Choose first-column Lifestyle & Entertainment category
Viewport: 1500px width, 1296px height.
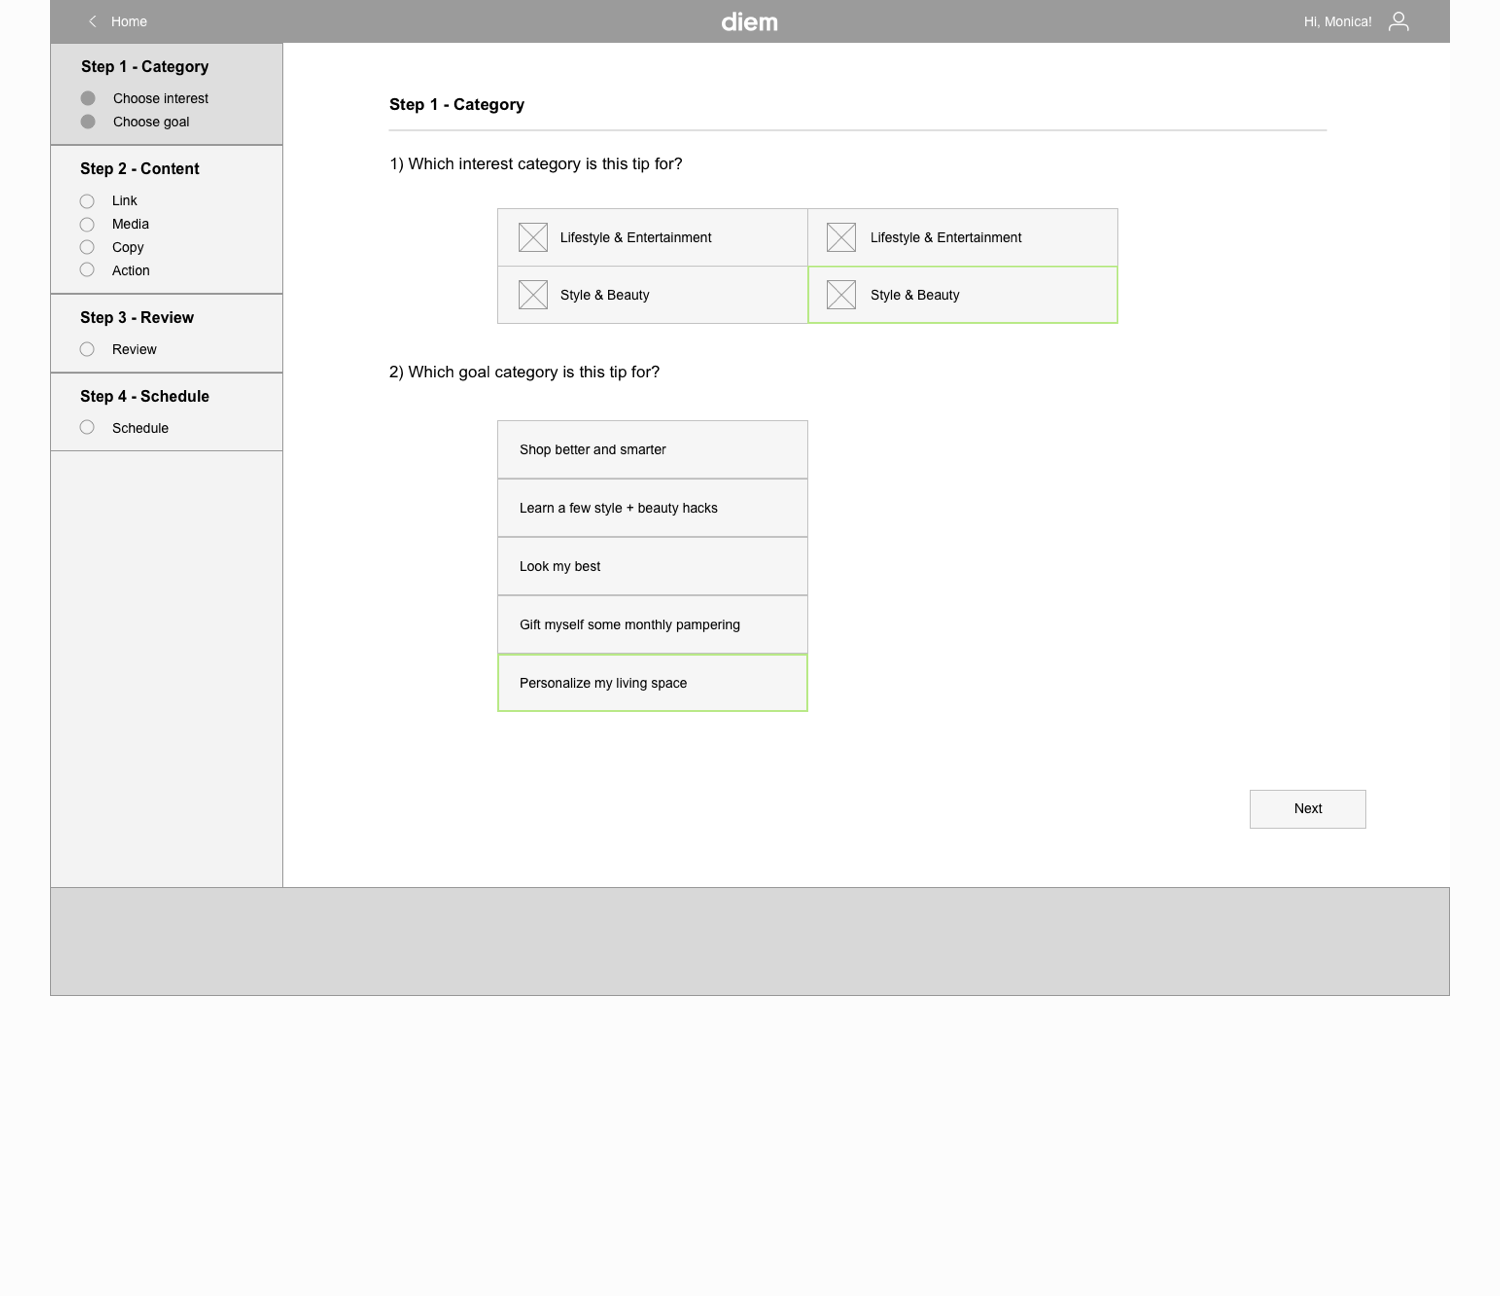(652, 237)
